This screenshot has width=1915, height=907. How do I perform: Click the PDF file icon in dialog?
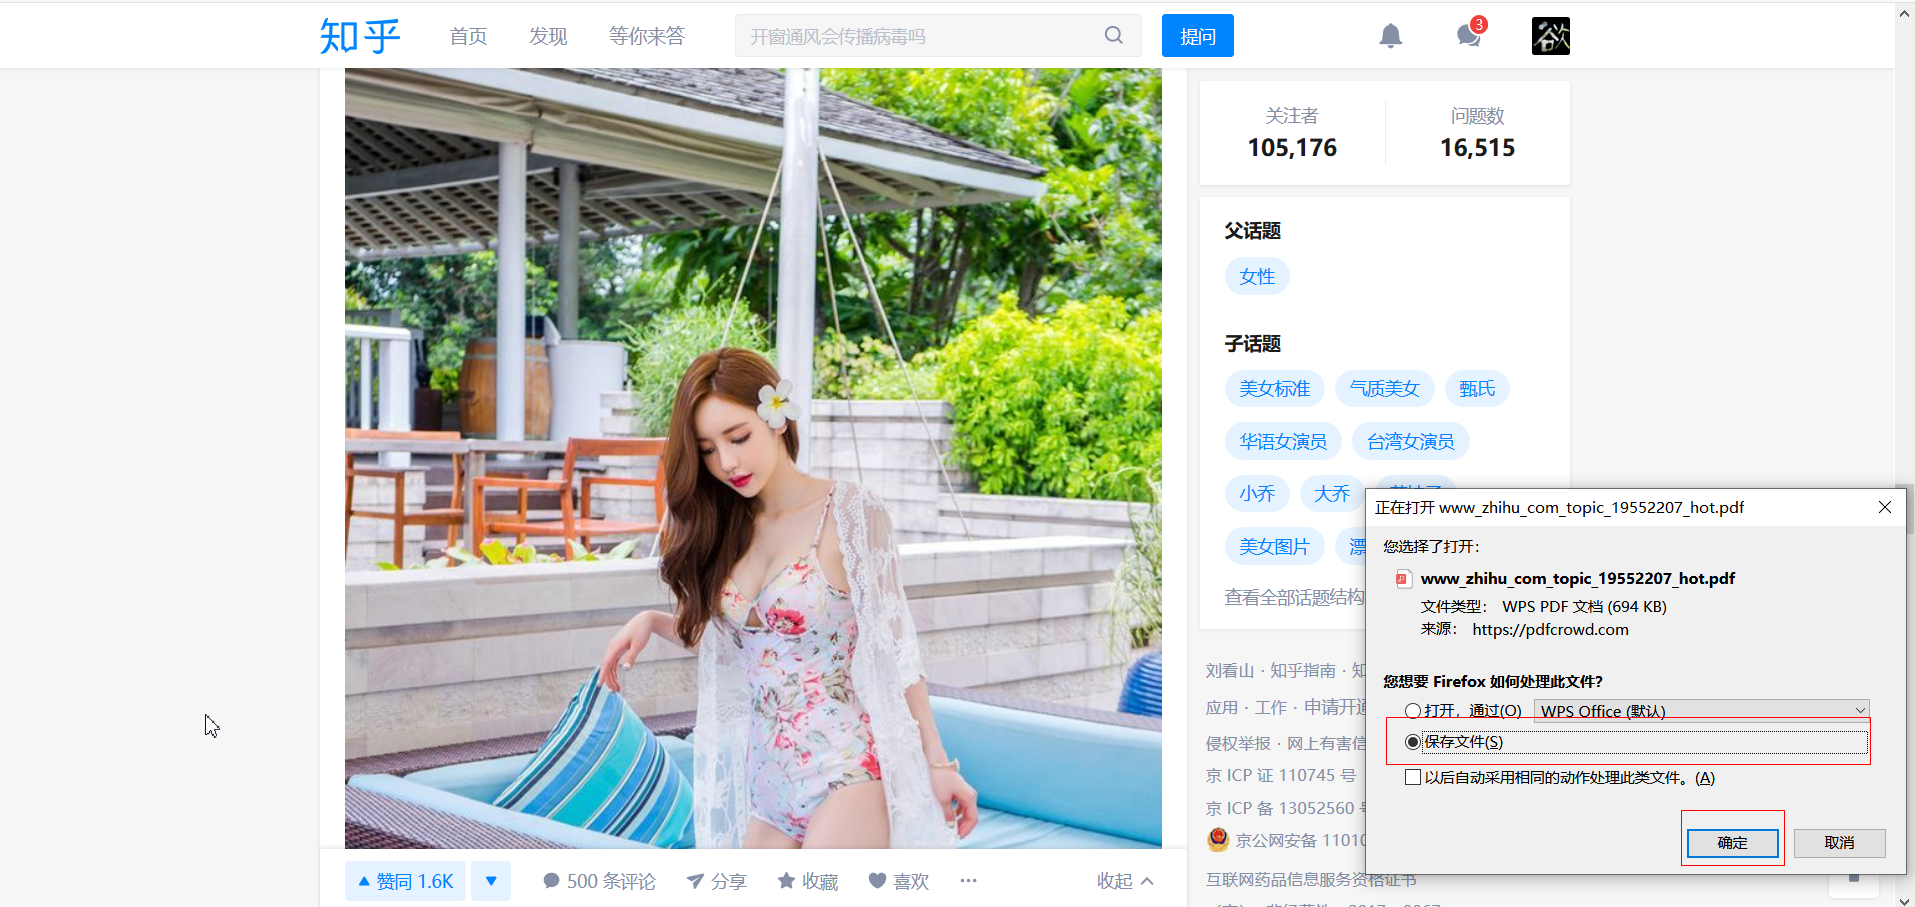pos(1404,579)
